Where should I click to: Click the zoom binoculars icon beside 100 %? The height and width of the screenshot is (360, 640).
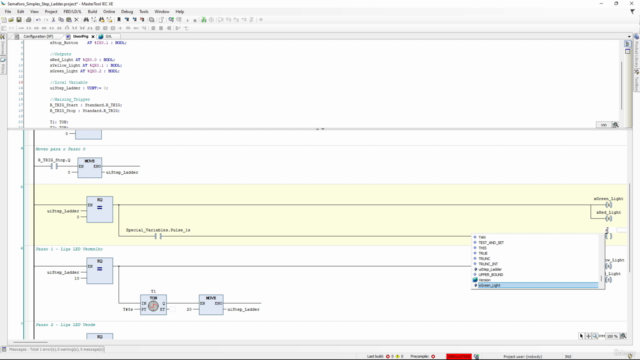[623, 336]
